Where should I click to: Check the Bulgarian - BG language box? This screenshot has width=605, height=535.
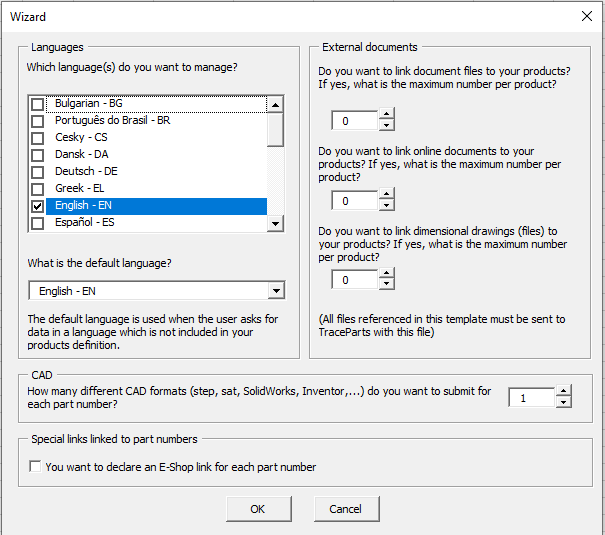pos(38,104)
